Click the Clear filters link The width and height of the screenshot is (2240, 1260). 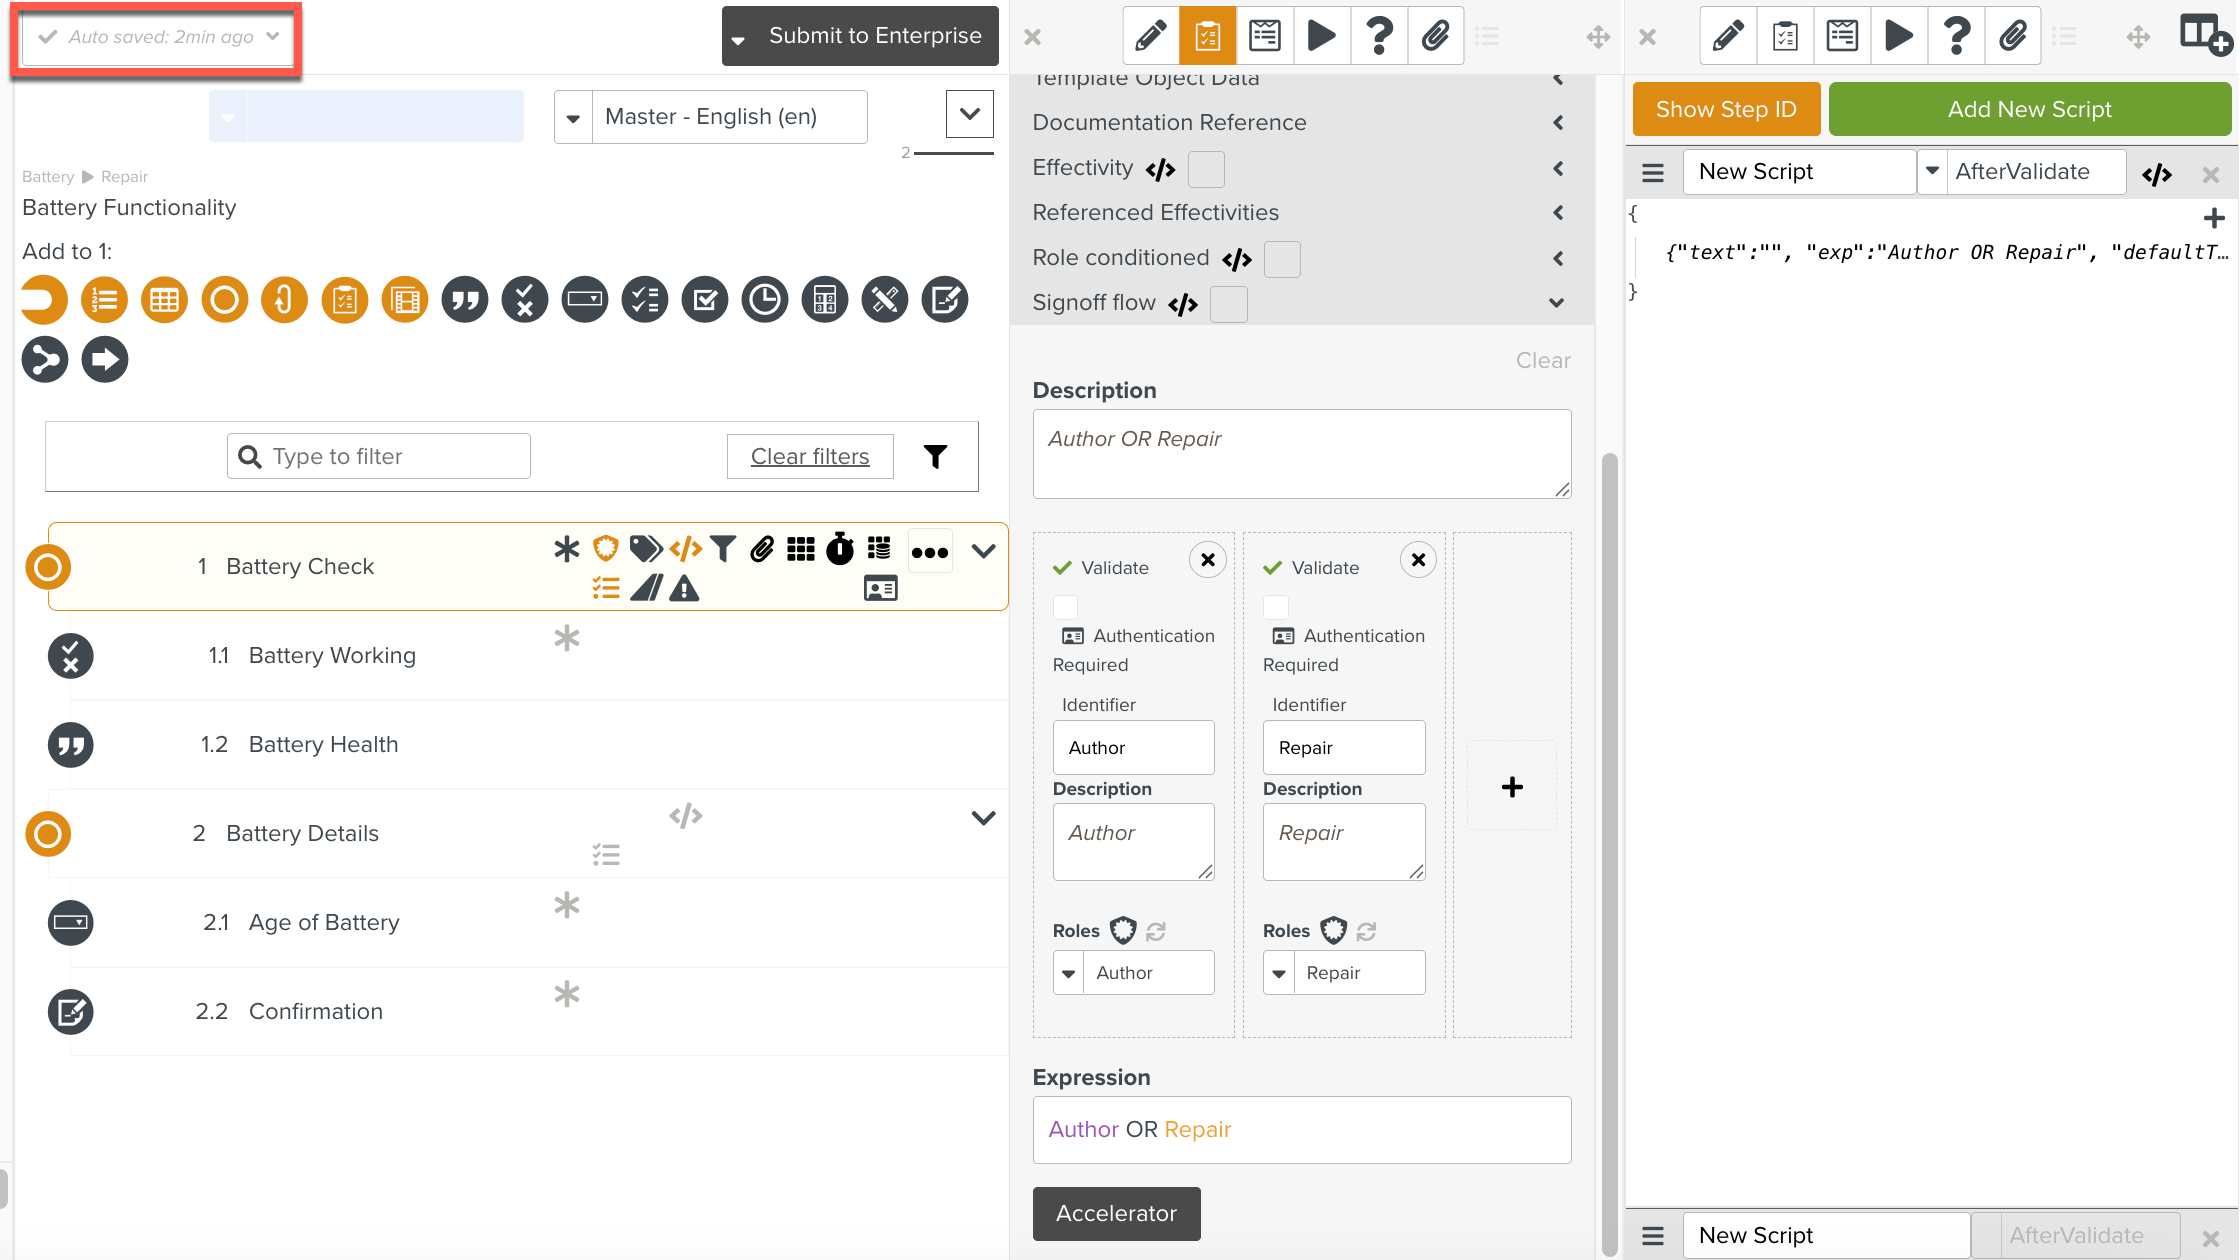pos(810,457)
